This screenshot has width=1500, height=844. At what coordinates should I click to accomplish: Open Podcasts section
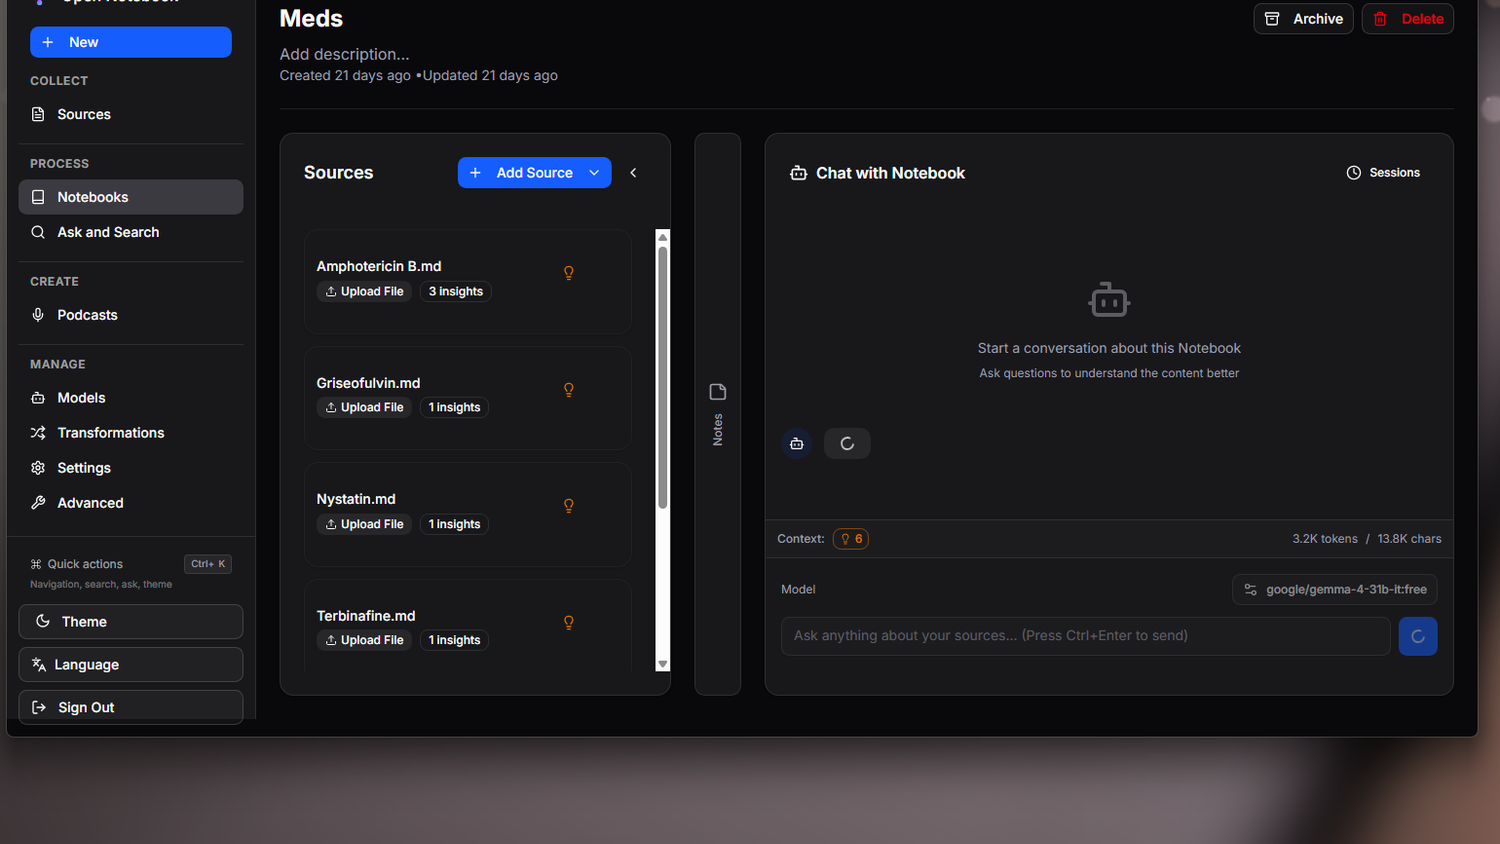[x=131, y=315]
